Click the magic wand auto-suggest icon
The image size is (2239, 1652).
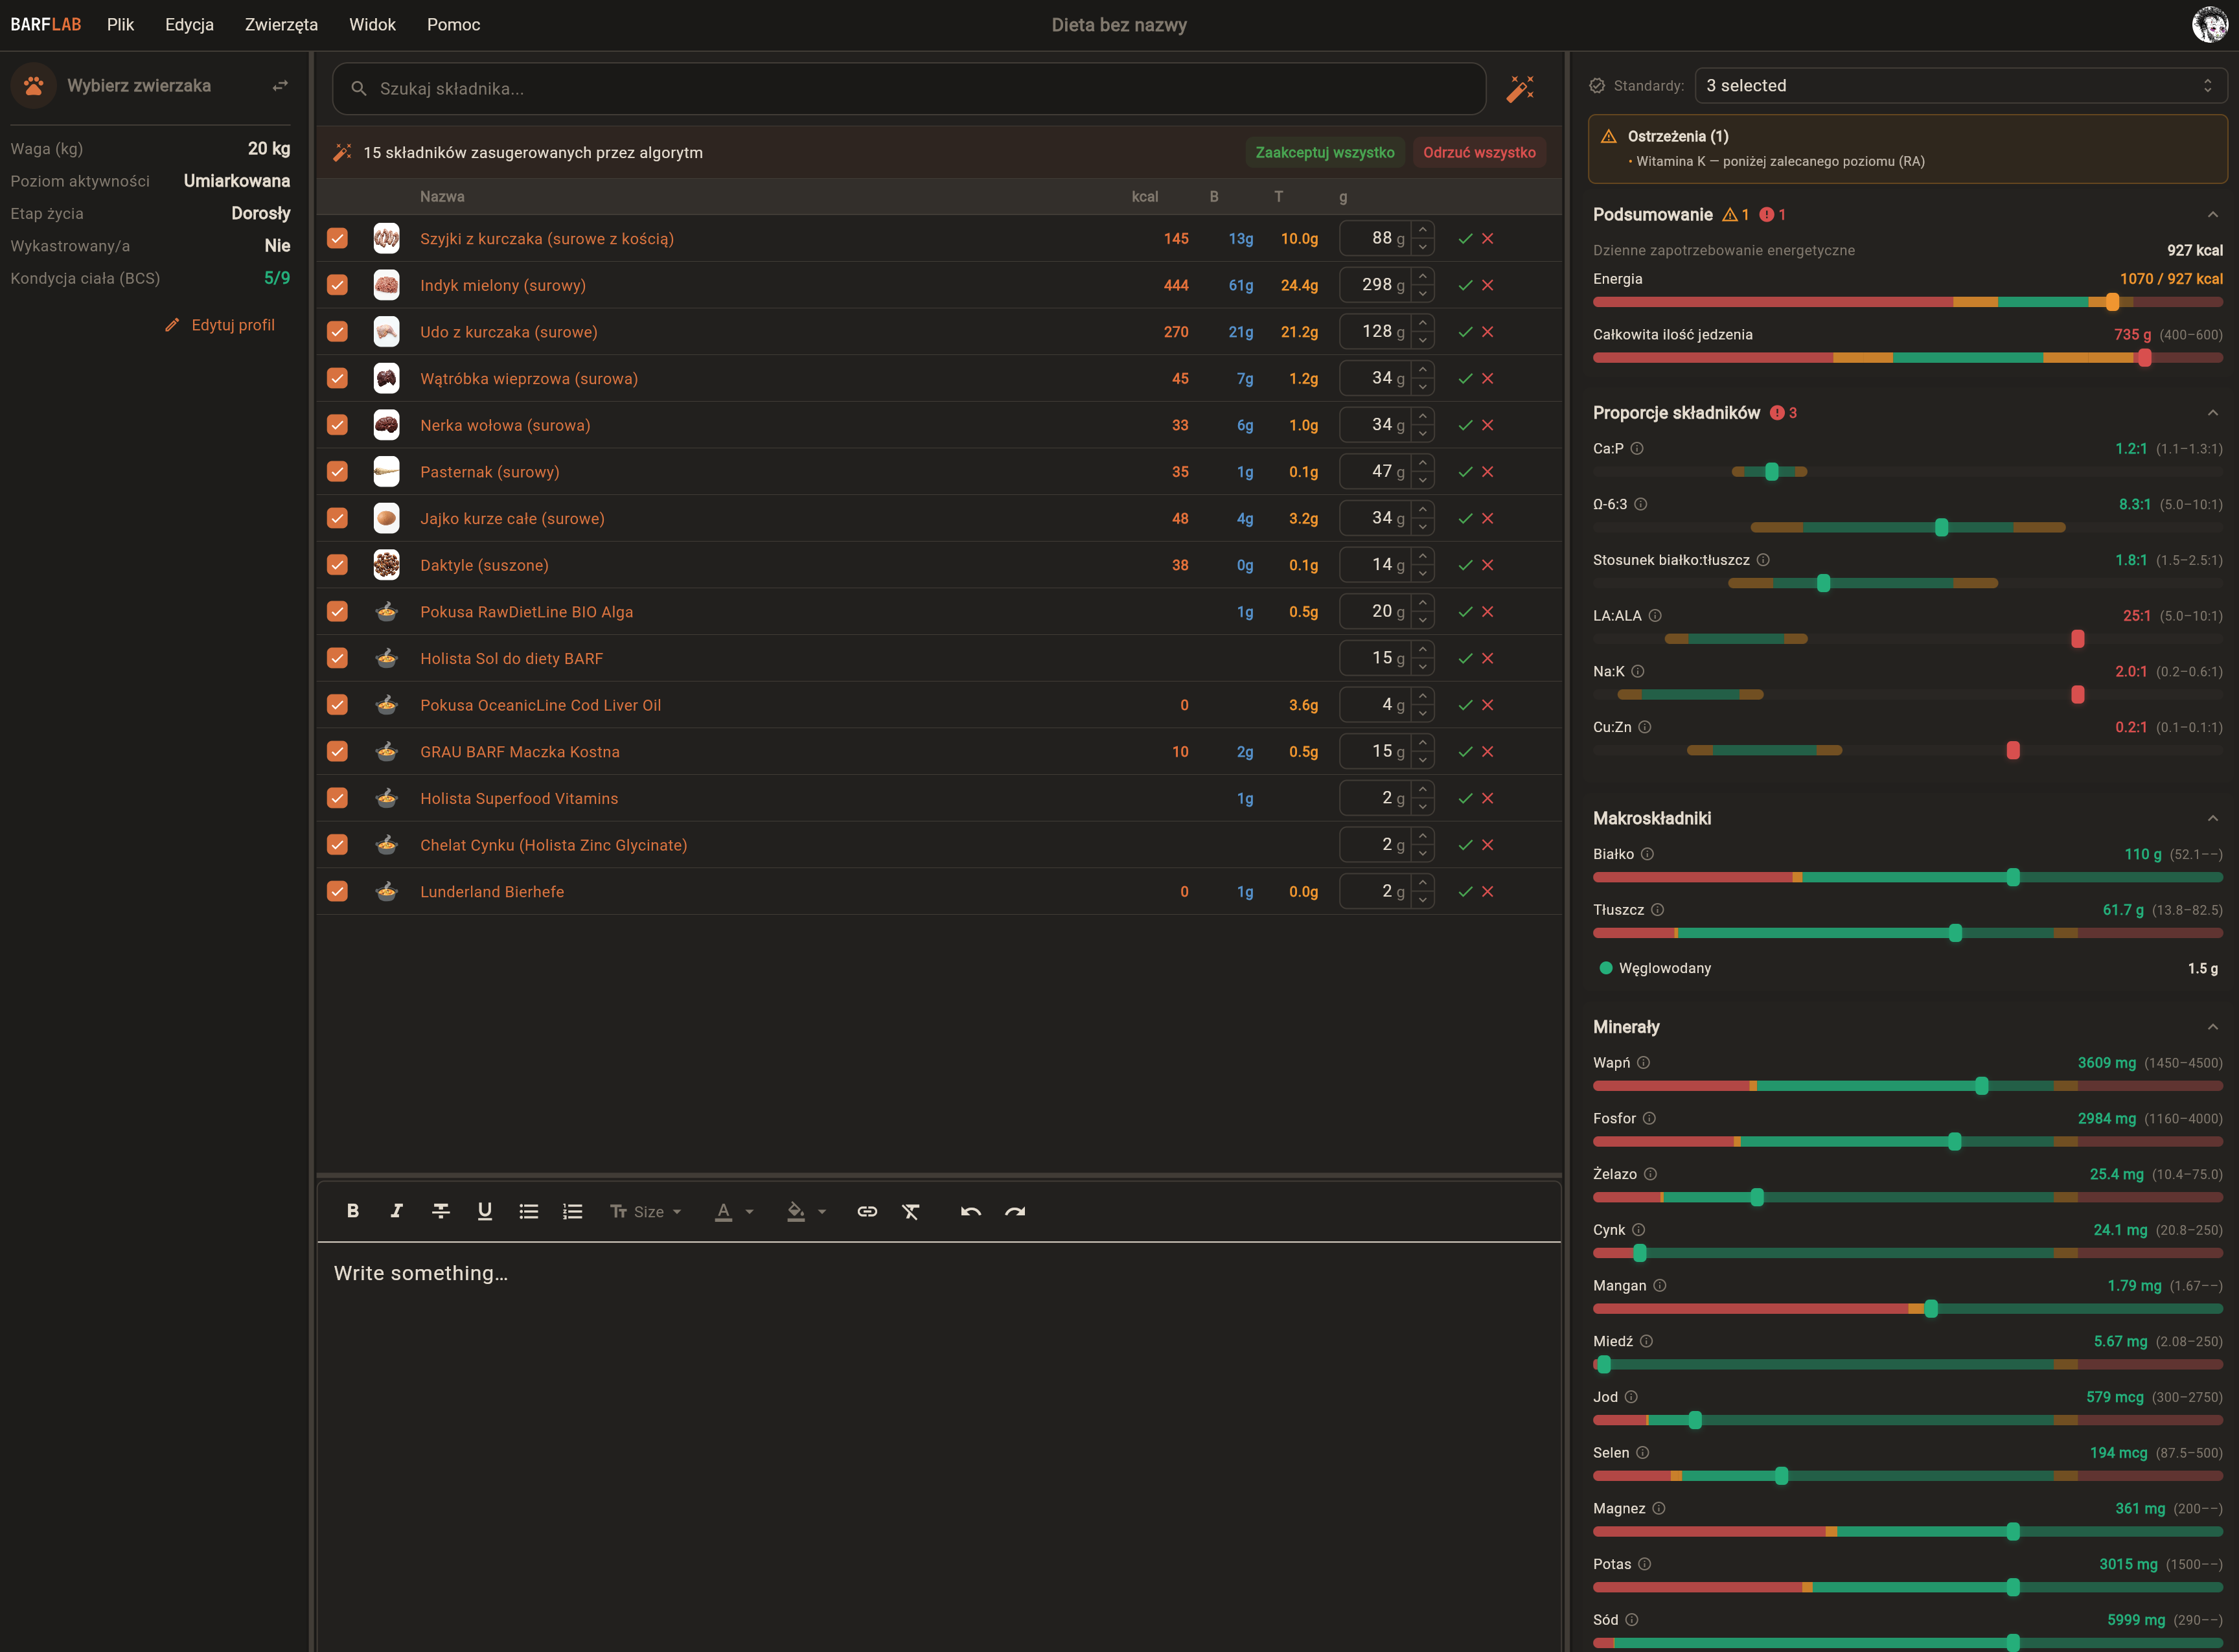tap(1519, 88)
